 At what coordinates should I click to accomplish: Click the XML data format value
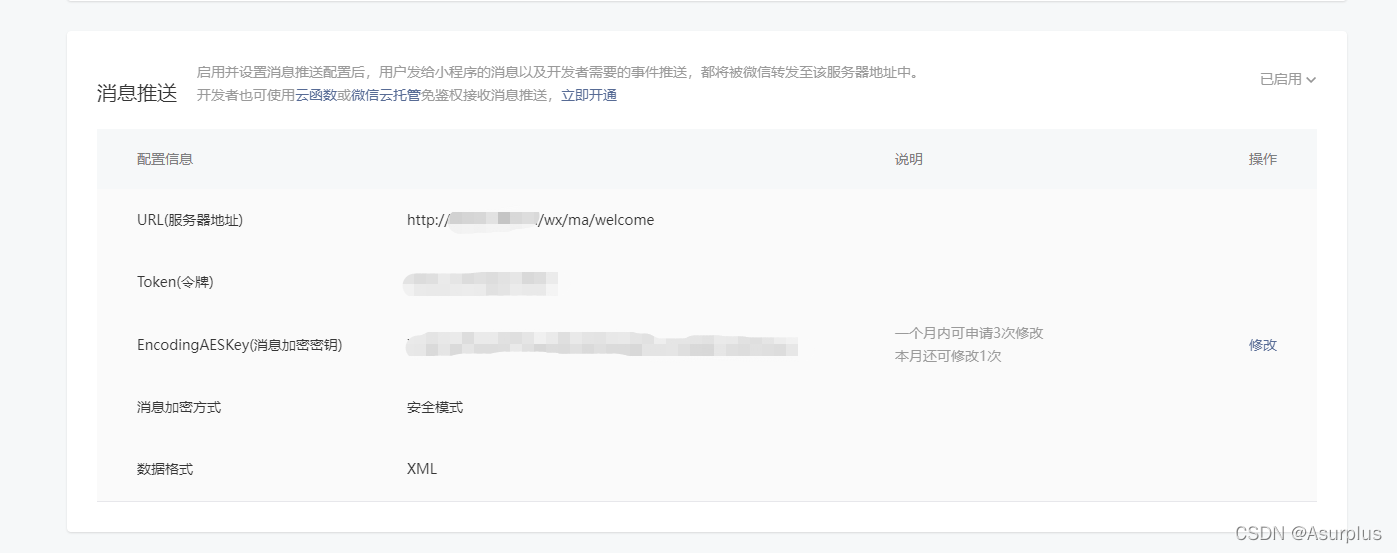[422, 469]
